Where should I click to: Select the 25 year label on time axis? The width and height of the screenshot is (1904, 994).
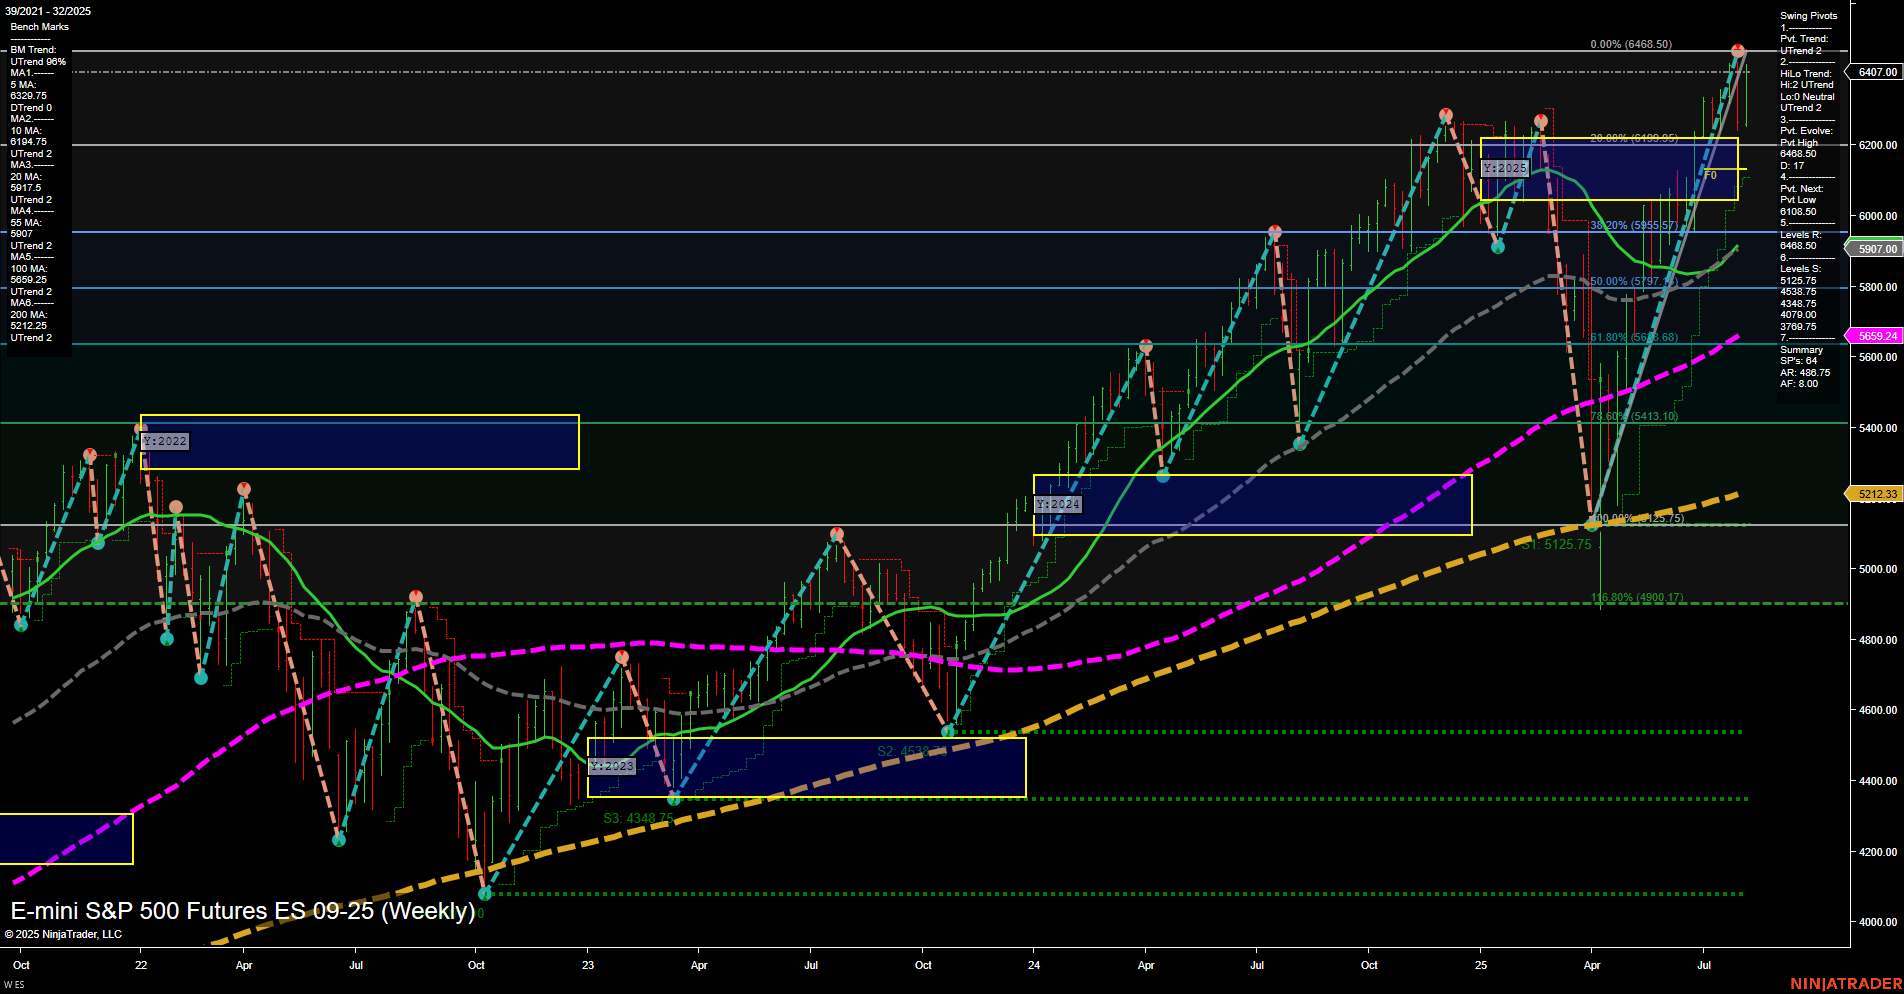point(1481,965)
